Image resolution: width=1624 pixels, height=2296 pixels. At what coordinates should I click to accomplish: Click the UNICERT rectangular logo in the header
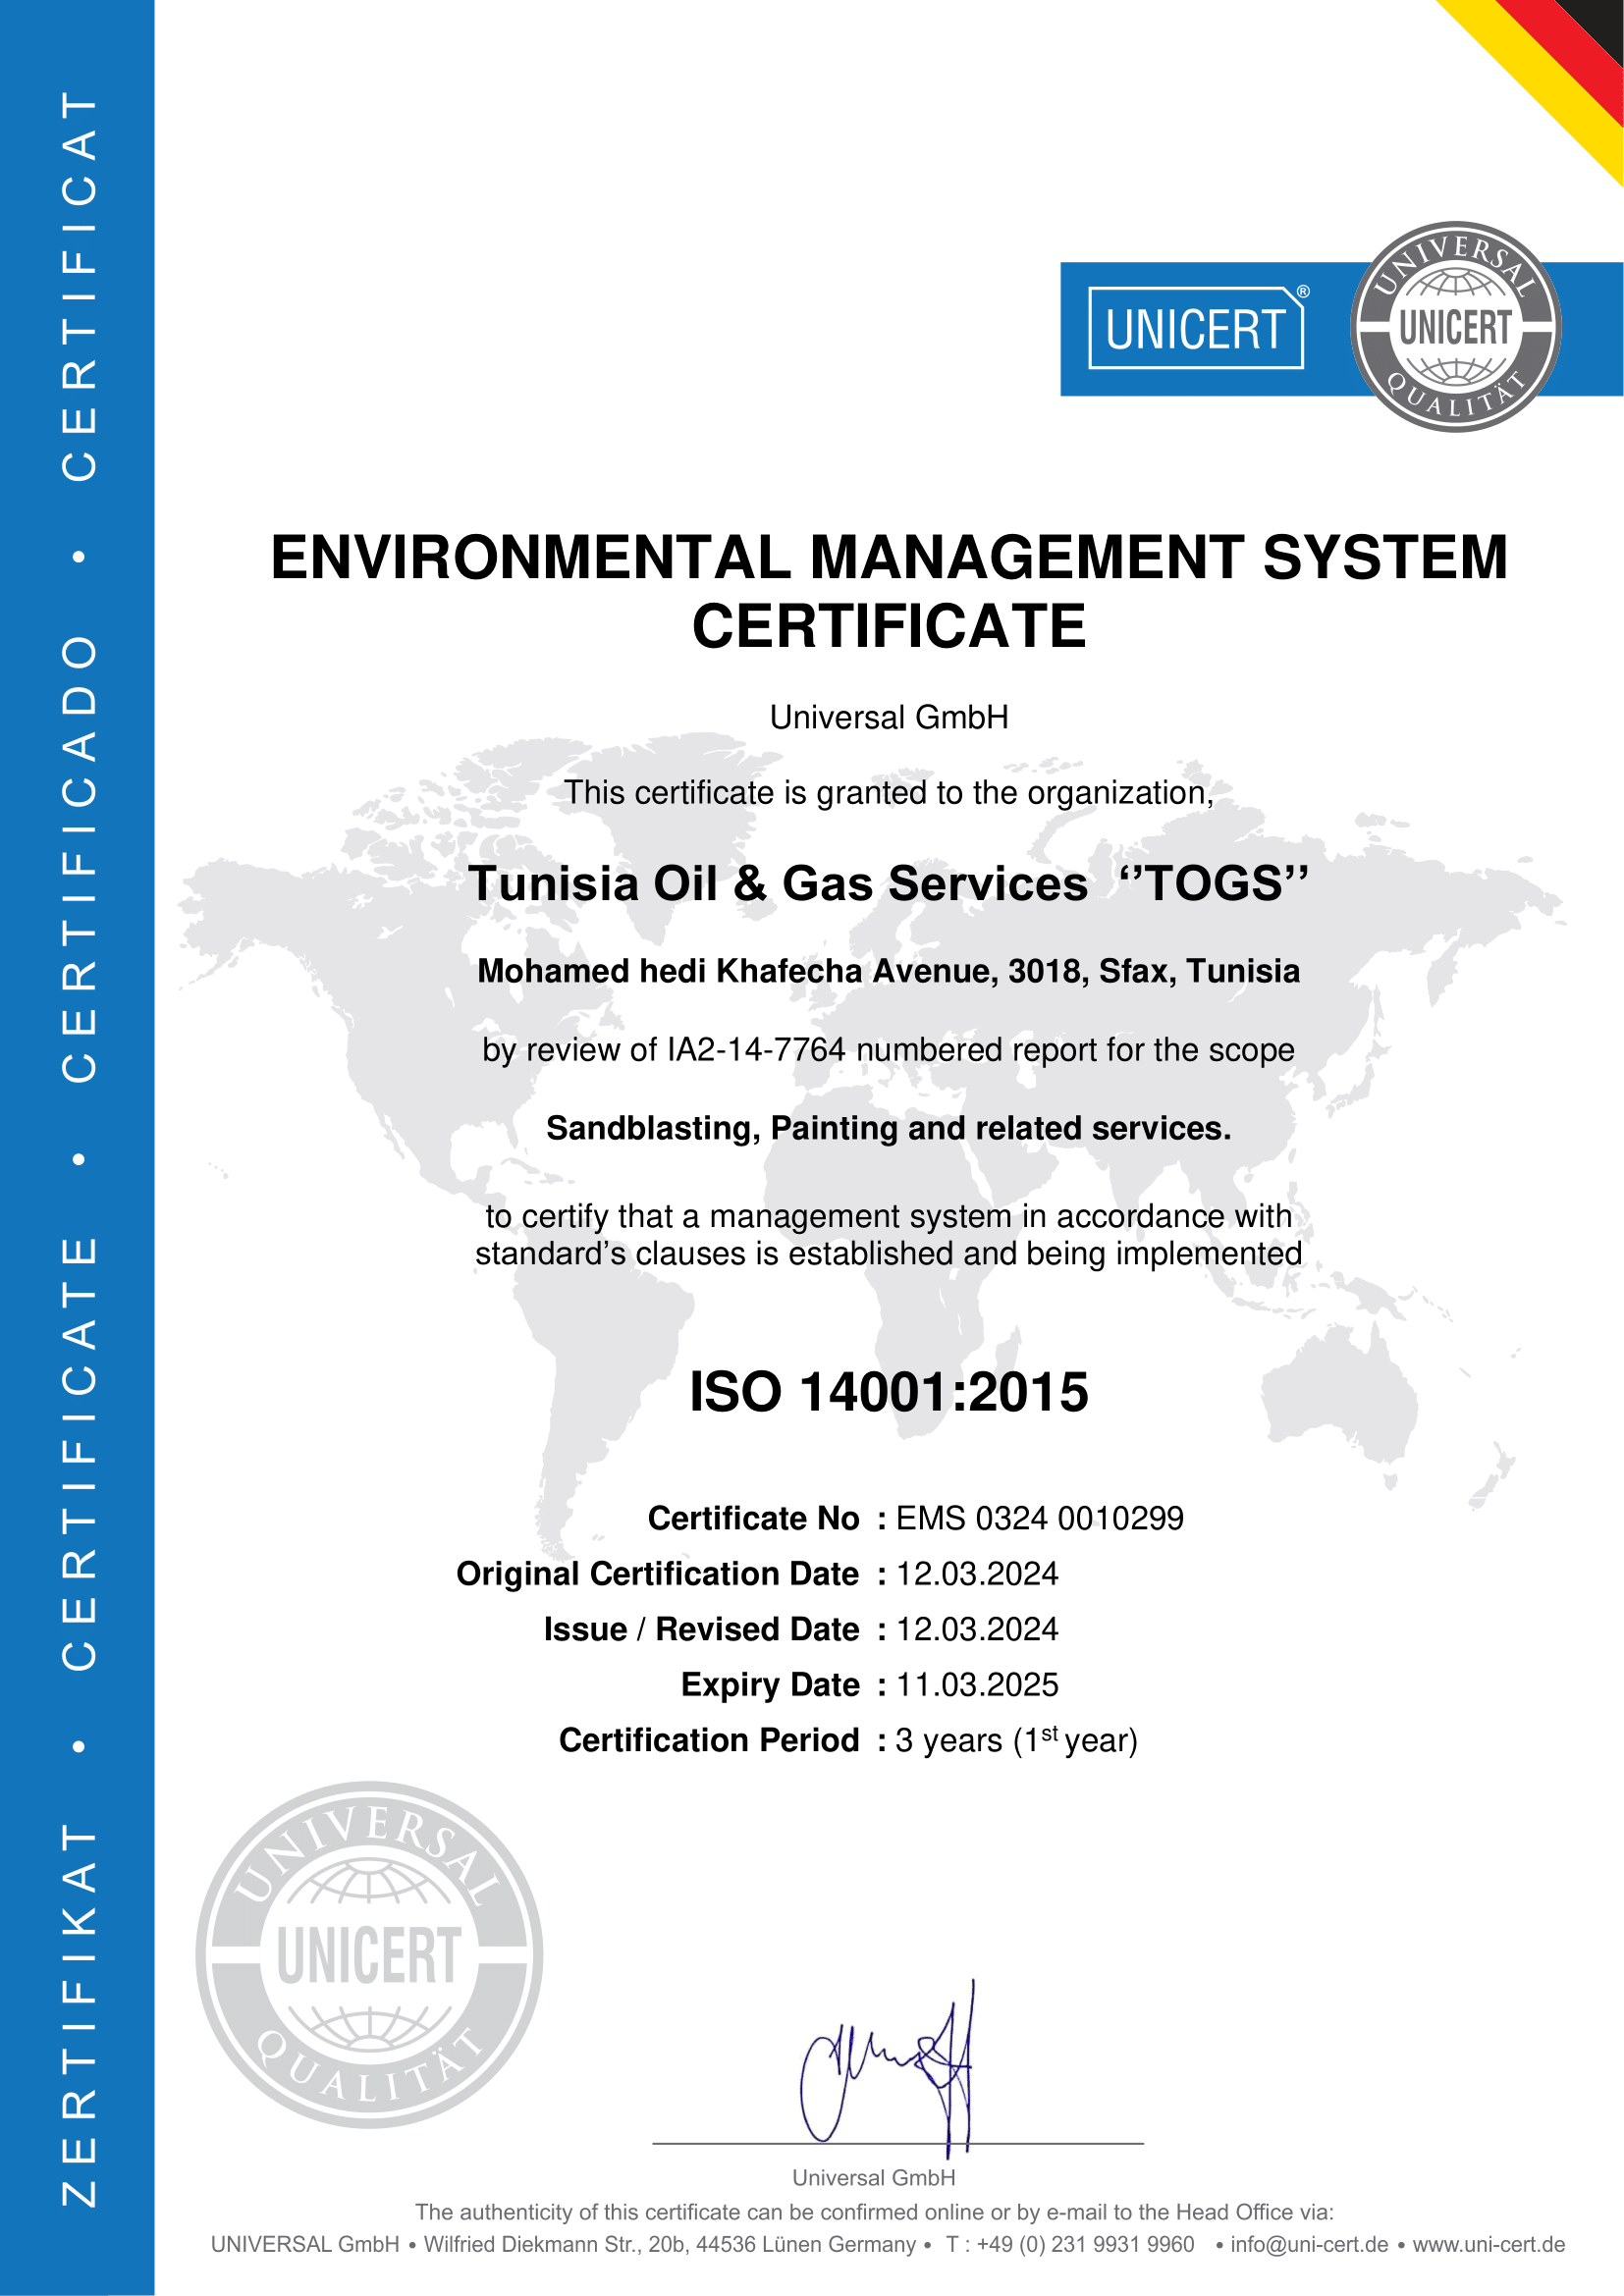tap(1195, 329)
